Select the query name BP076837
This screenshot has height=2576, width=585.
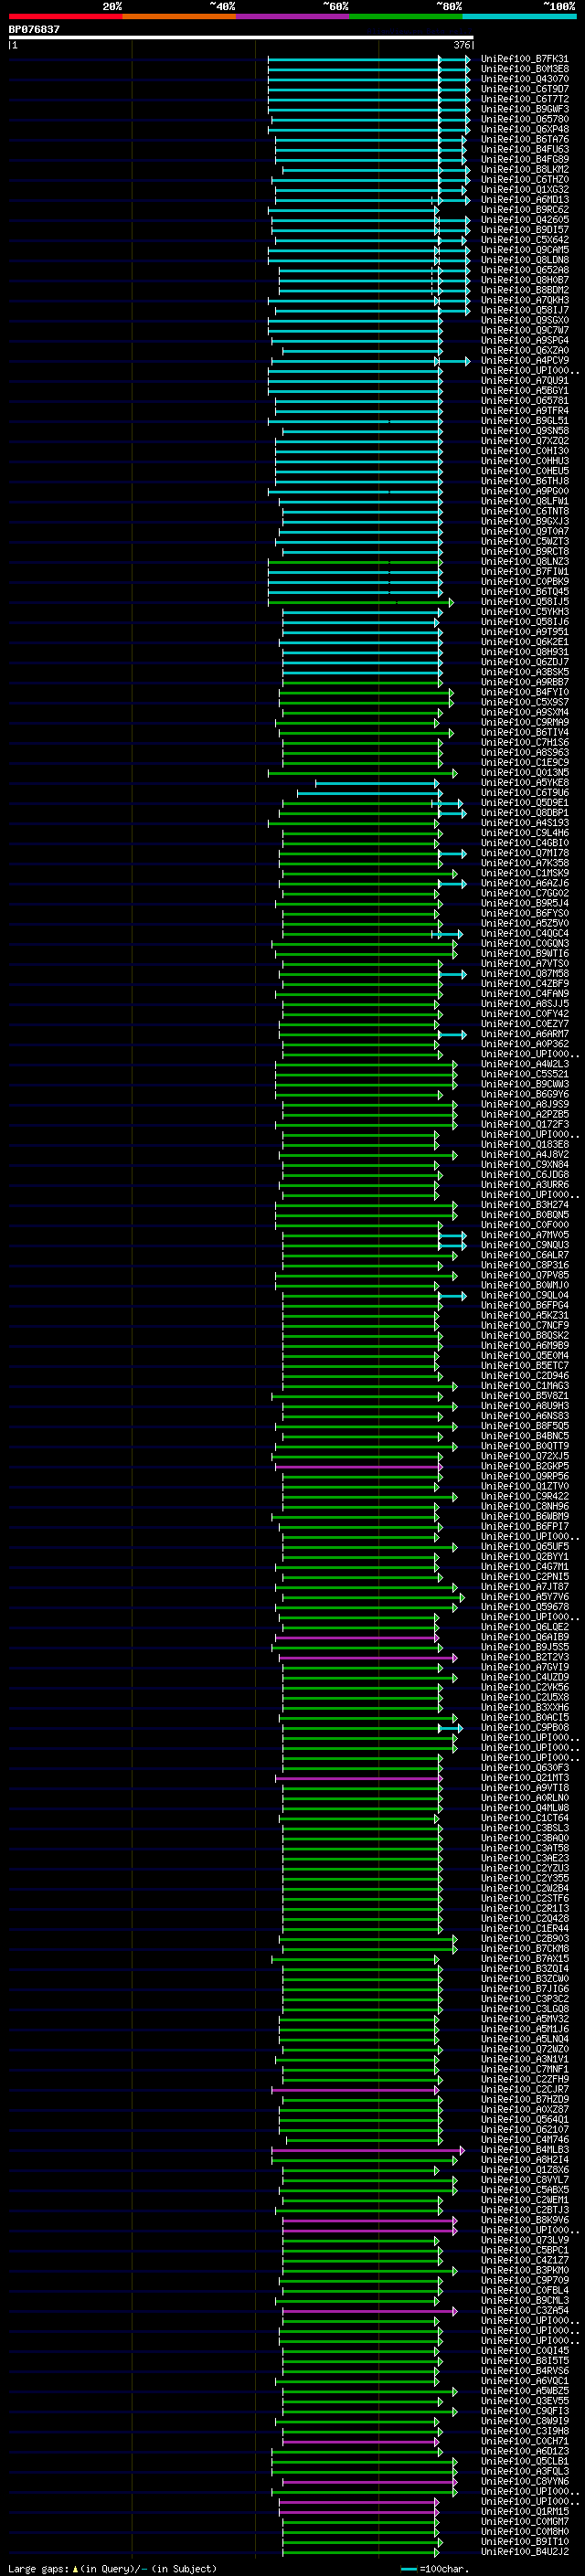pyautogui.click(x=34, y=29)
